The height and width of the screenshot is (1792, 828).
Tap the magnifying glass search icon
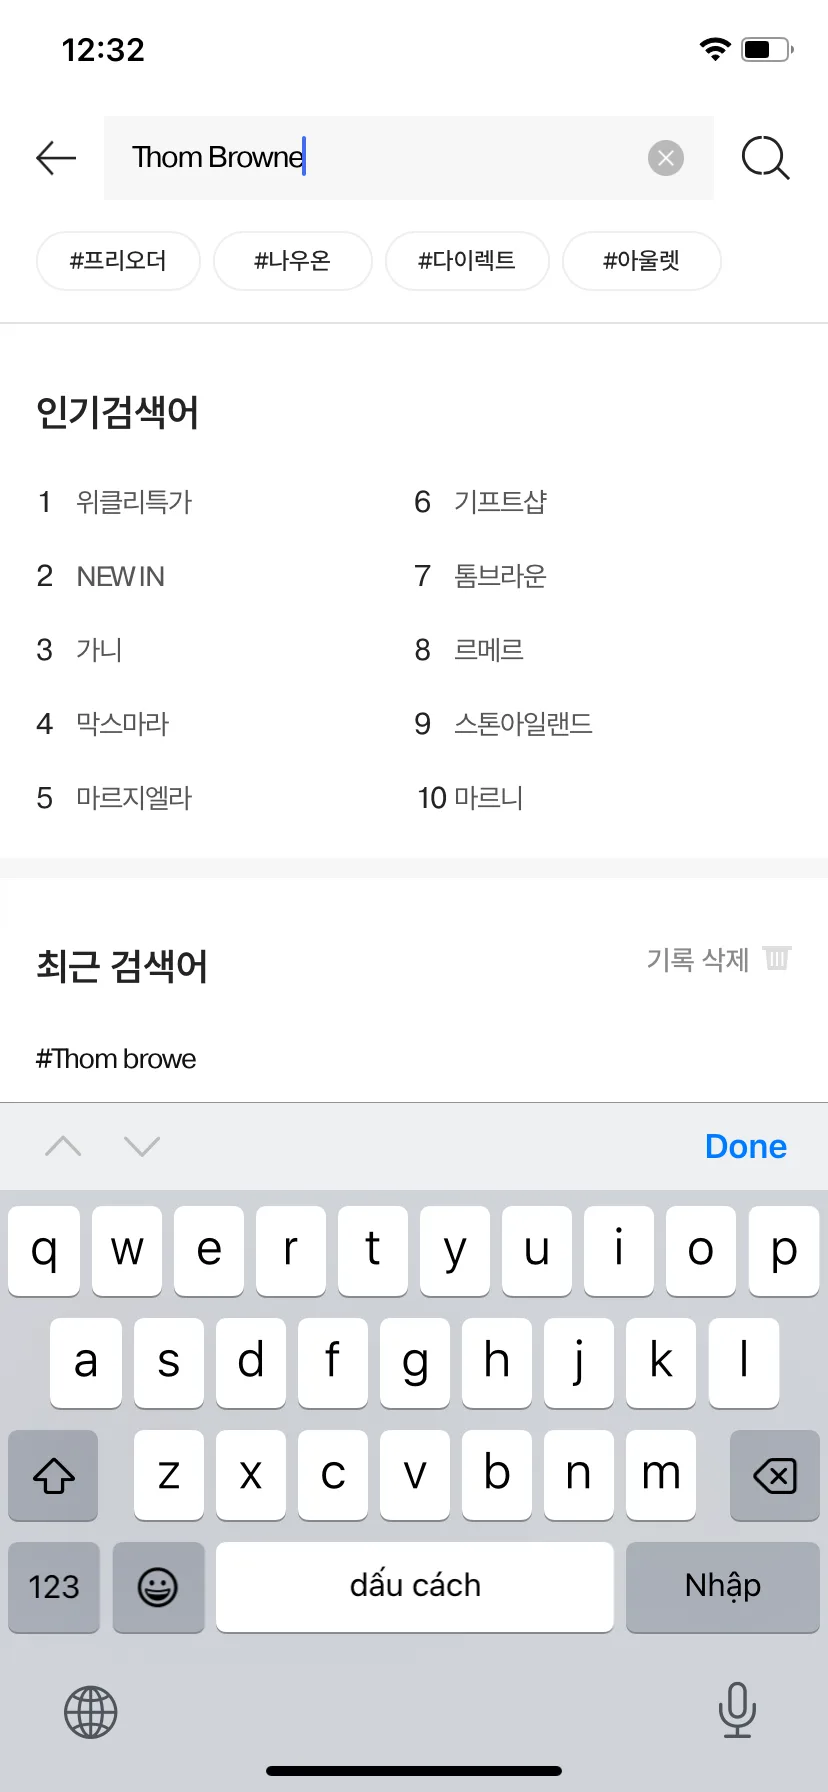point(766,158)
